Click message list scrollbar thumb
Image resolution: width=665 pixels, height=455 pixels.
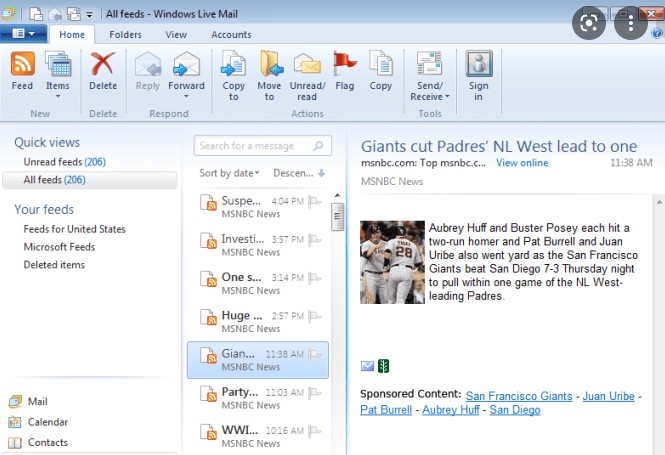[x=338, y=217]
